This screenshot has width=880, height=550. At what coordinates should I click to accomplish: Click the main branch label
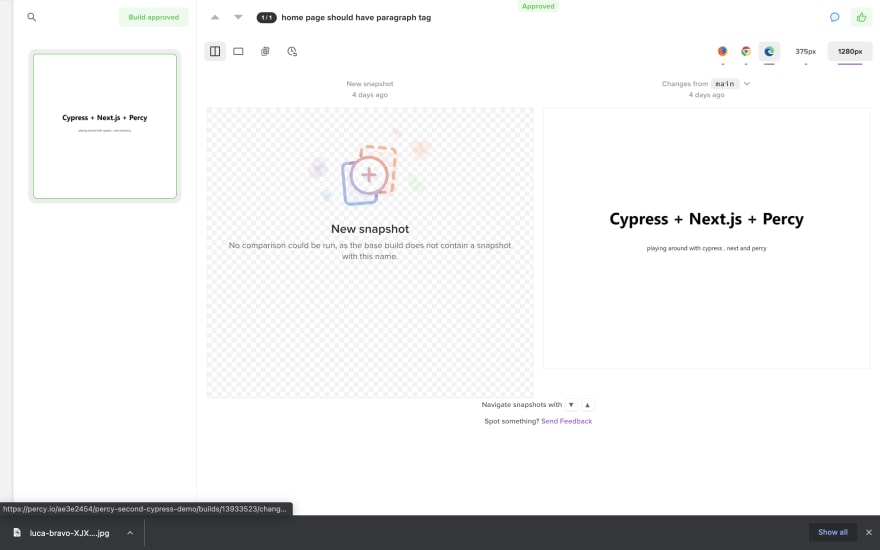(725, 84)
